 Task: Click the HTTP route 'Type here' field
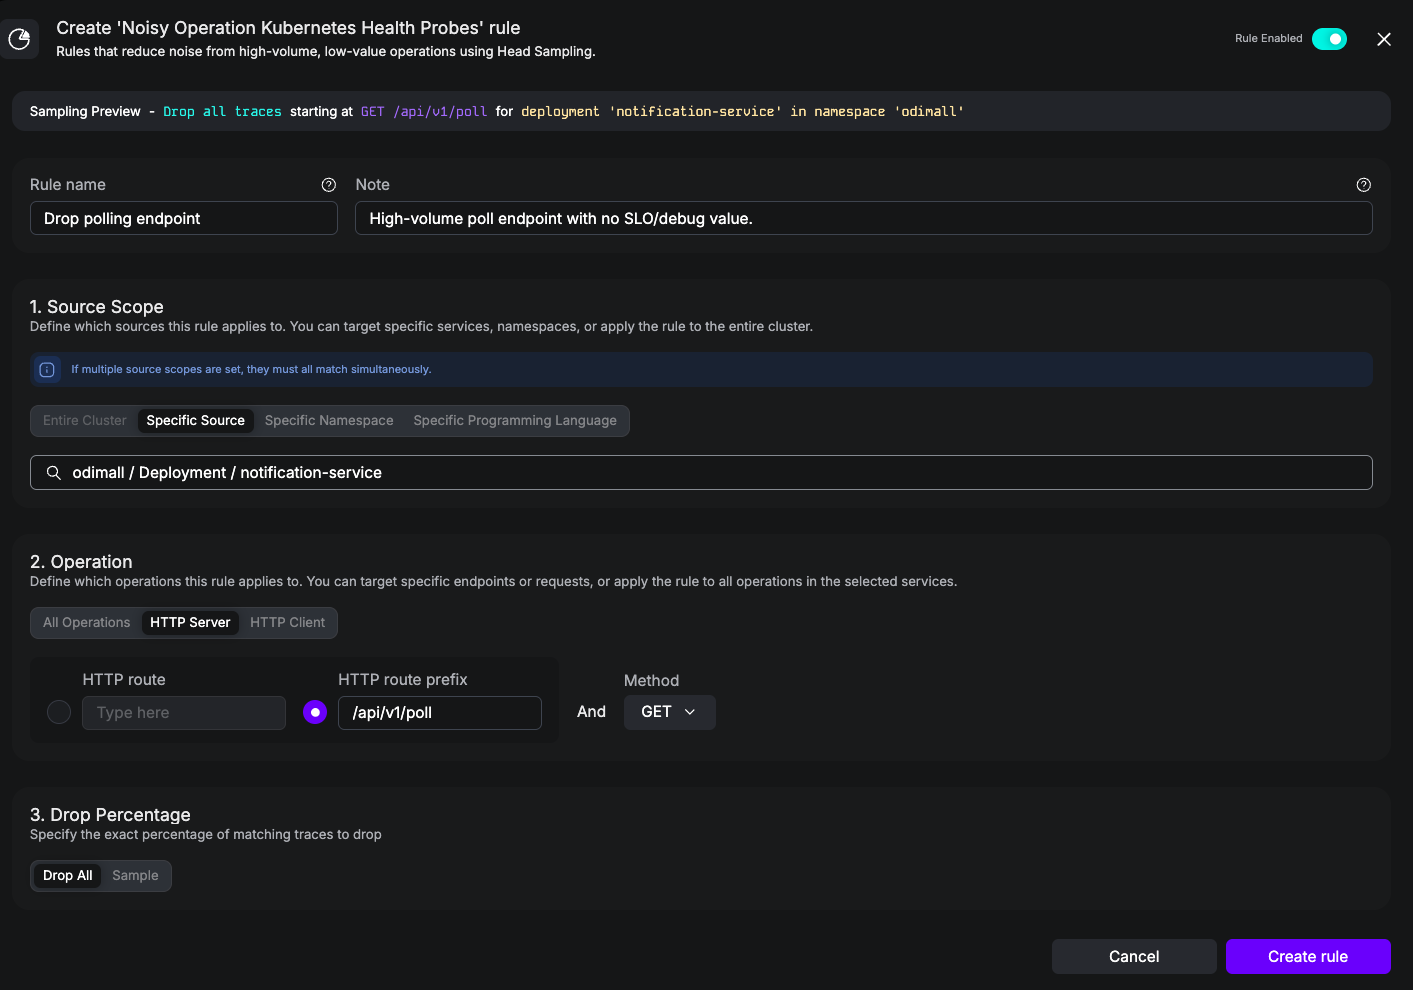coord(184,713)
